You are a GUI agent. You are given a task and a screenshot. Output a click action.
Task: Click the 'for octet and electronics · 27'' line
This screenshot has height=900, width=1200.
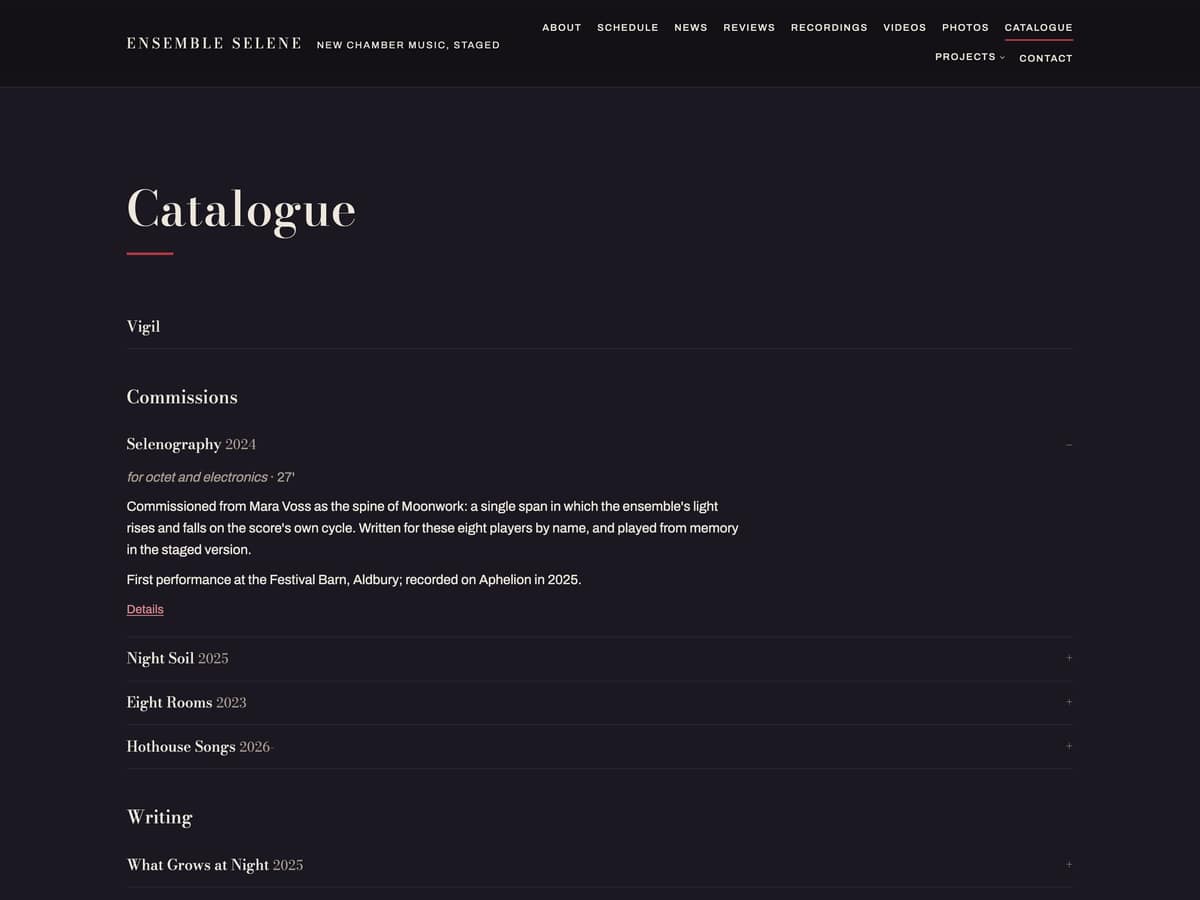(210, 477)
